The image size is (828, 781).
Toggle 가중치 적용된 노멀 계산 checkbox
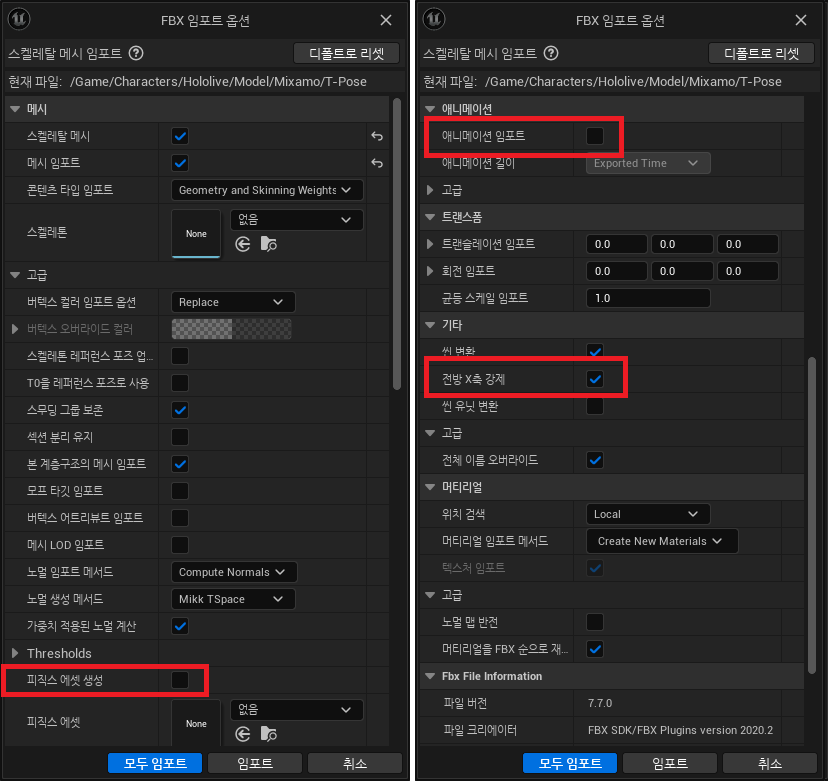[x=180, y=626]
